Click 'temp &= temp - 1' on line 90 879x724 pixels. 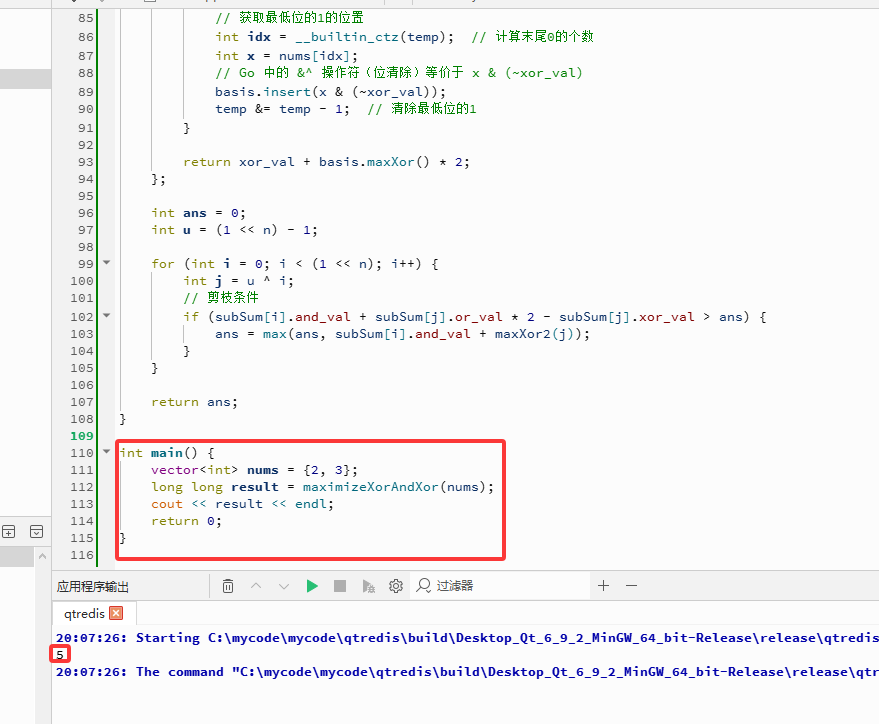point(283,109)
